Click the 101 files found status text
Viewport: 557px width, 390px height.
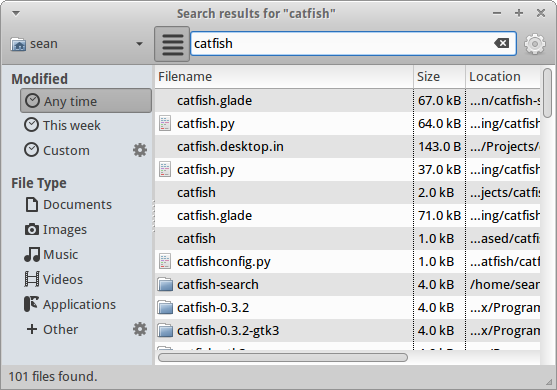tap(53, 377)
